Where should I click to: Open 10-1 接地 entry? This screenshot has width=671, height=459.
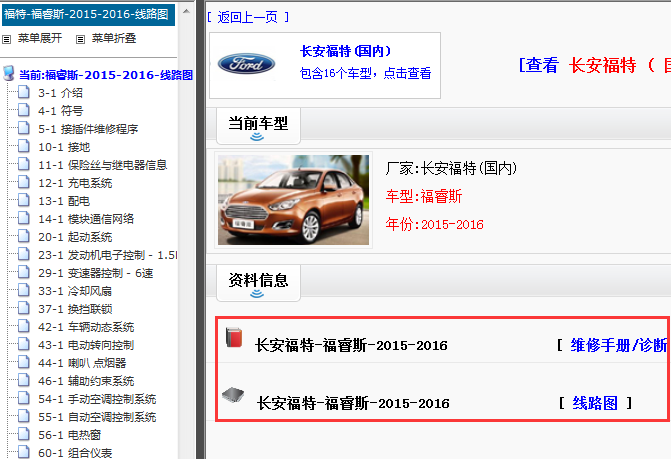pos(64,147)
